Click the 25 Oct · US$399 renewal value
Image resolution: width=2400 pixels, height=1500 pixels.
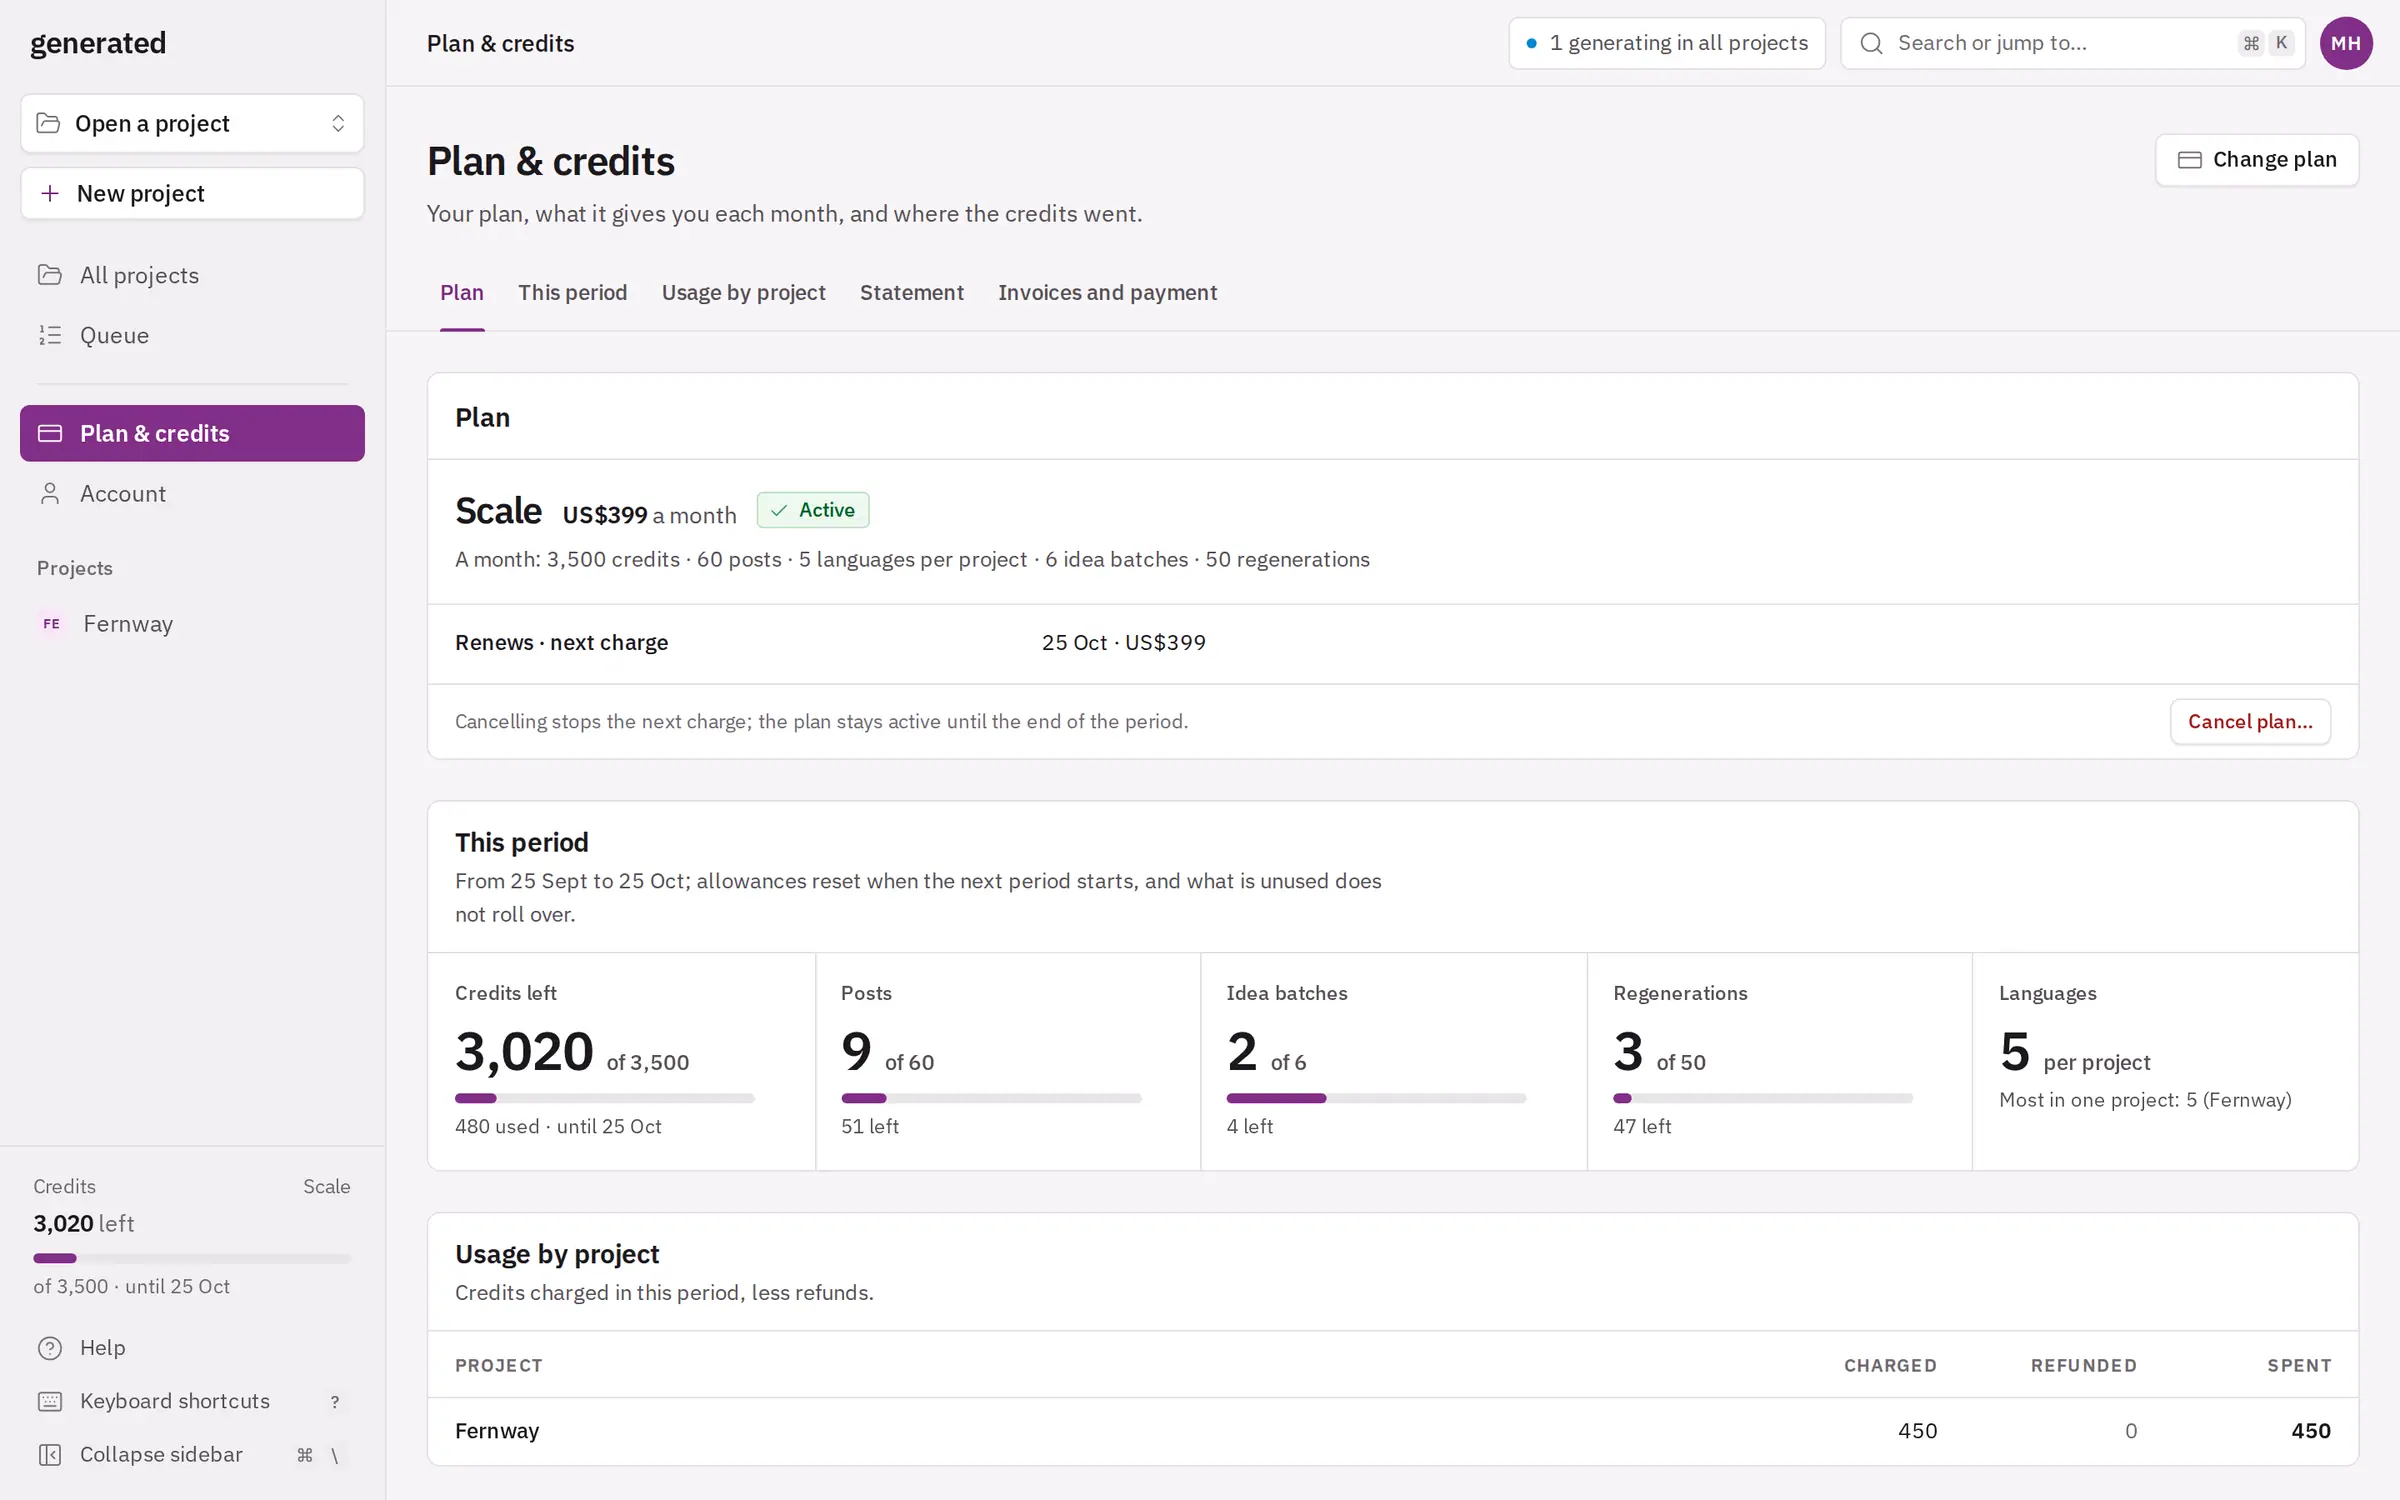(x=1124, y=643)
